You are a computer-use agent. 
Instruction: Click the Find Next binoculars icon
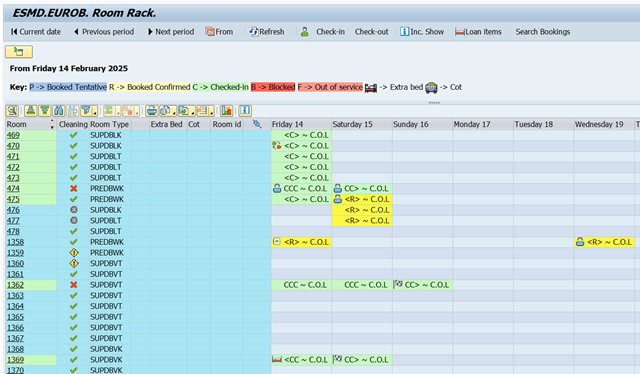[x=72, y=111]
